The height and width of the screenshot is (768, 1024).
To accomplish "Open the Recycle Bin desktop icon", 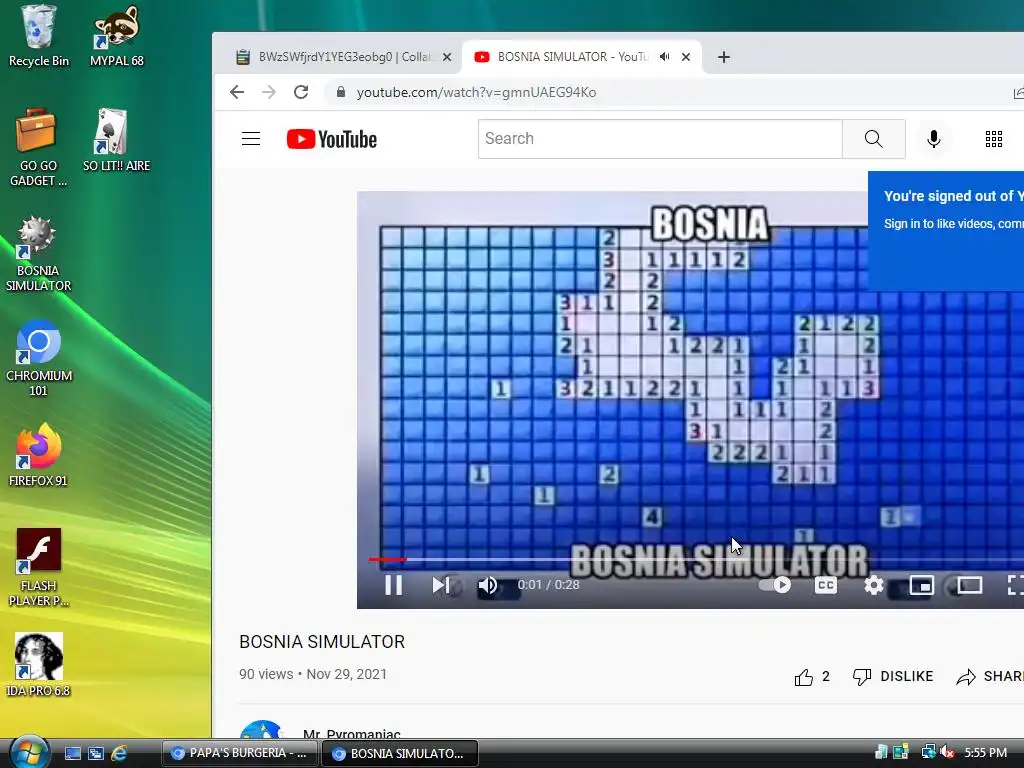I will coord(39,36).
